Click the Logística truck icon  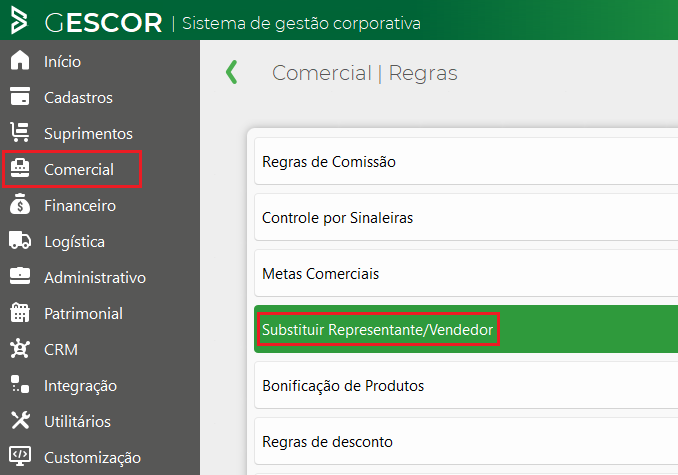[20, 240]
